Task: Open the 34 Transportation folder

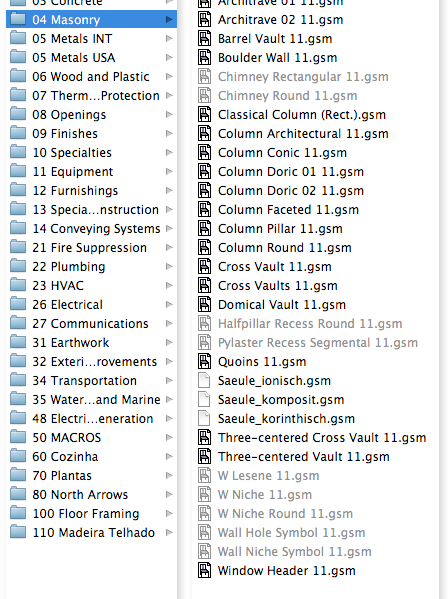Action: 91,380
